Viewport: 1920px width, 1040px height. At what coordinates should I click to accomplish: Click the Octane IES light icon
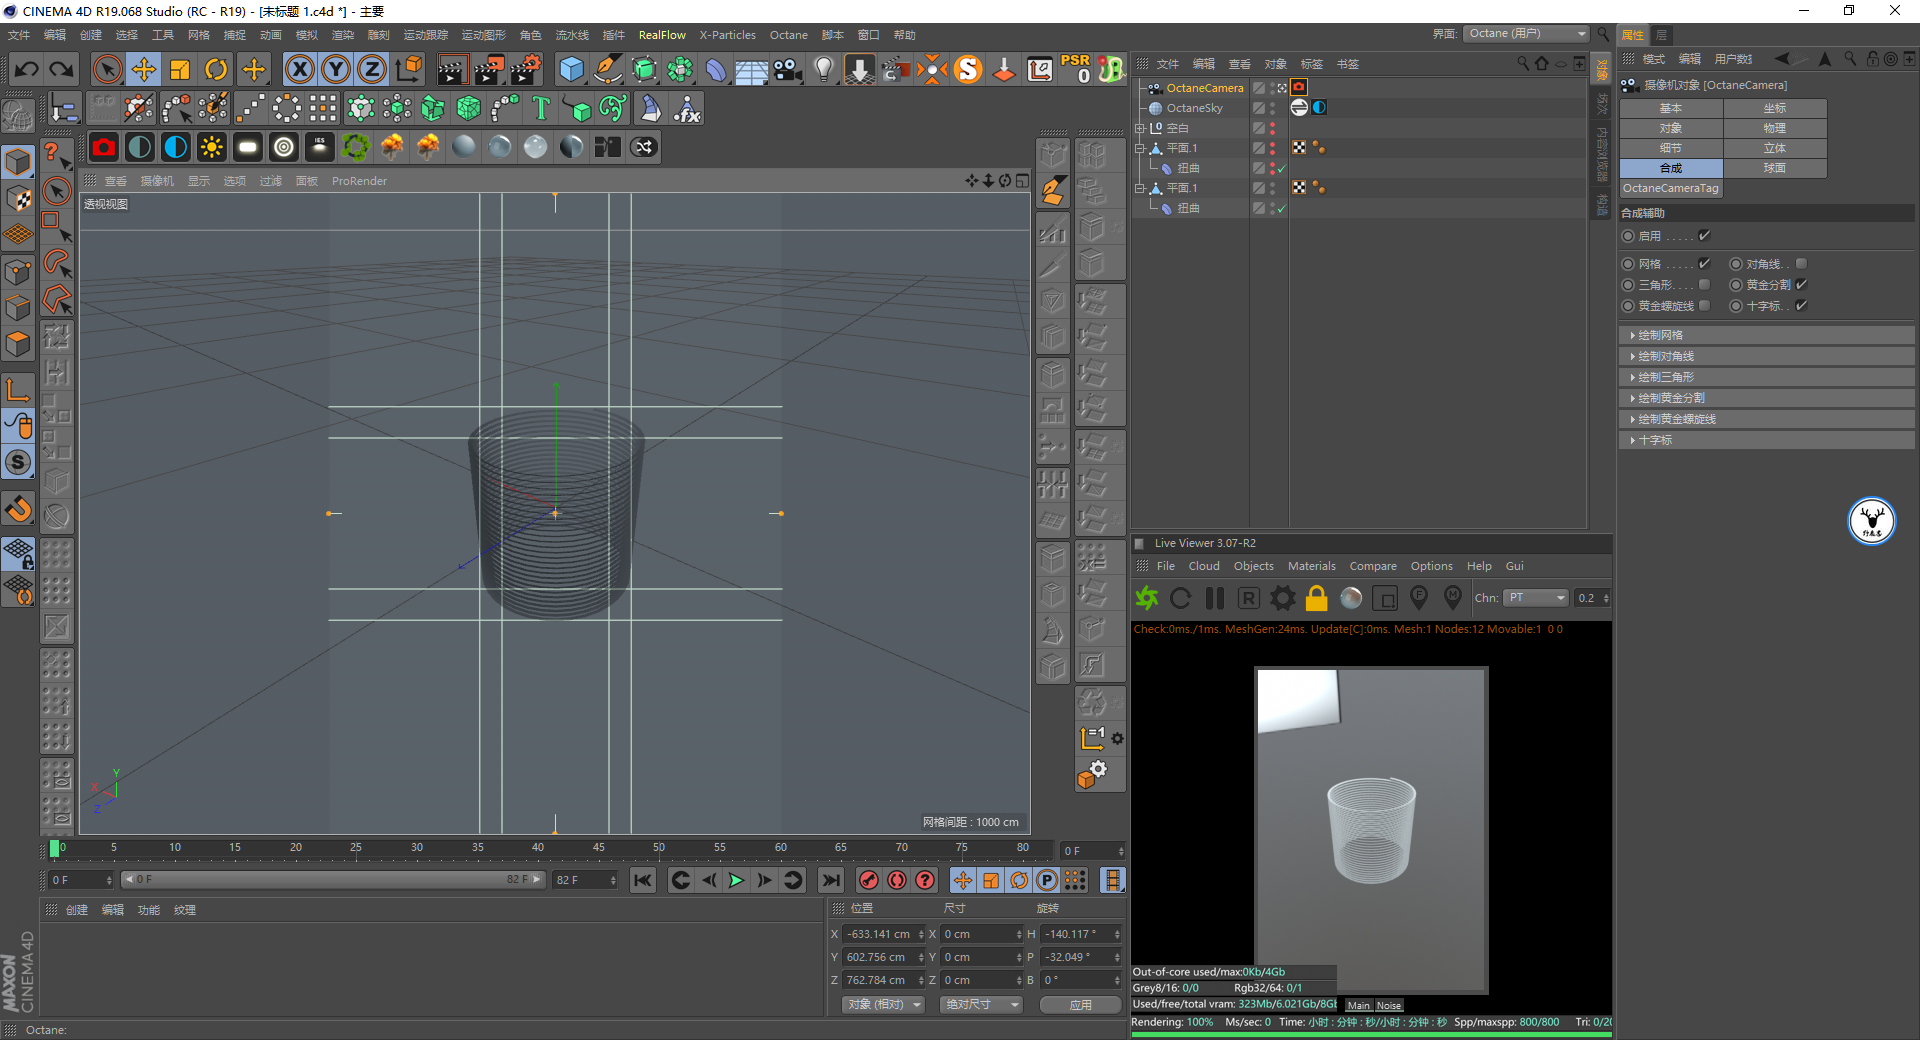click(319, 148)
